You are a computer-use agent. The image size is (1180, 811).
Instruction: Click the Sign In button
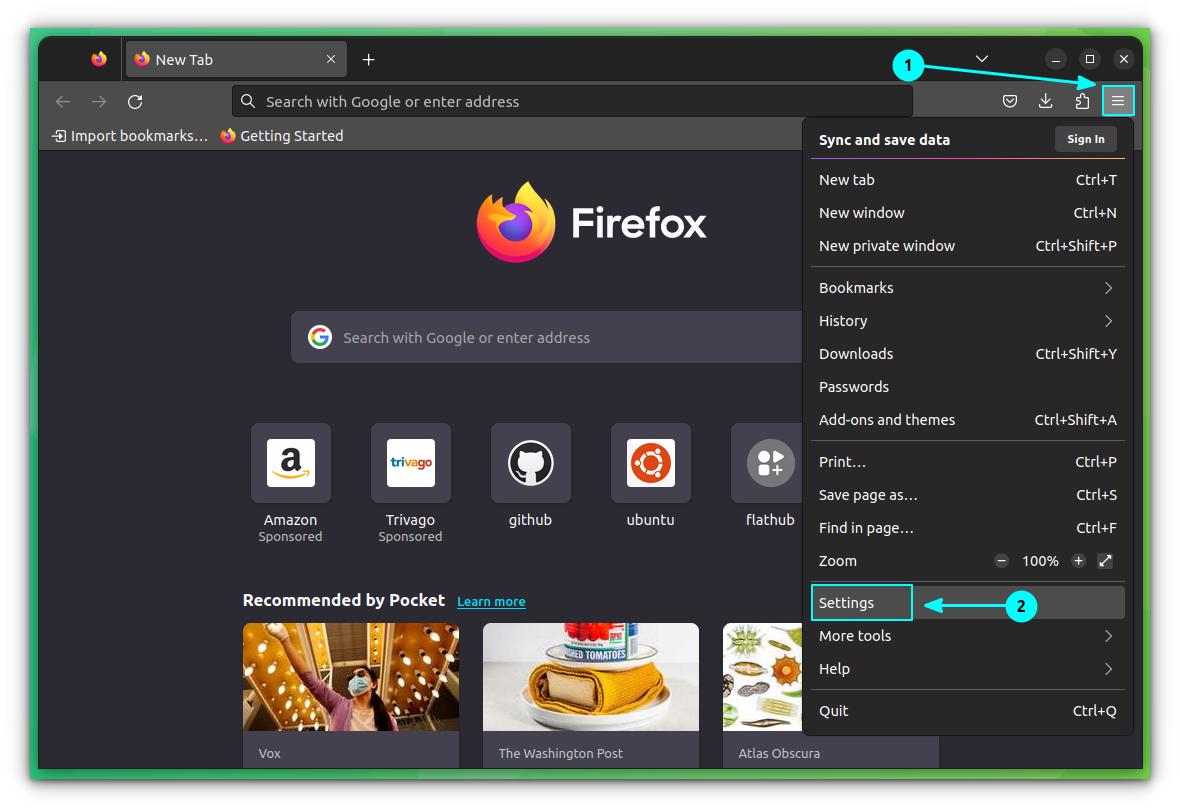(x=1085, y=139)
